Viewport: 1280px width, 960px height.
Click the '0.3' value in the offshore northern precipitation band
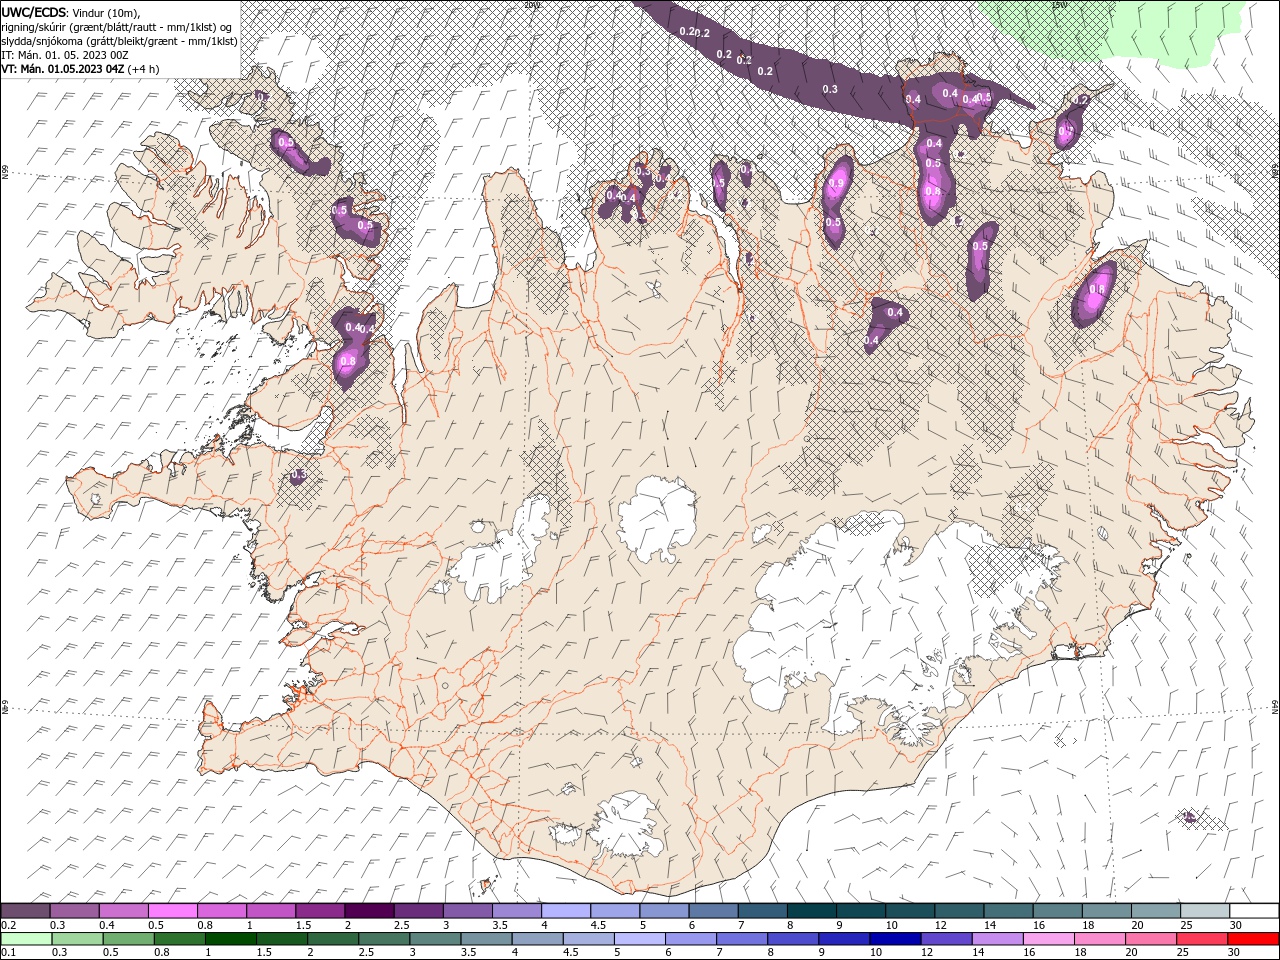(x=830, y=90)
